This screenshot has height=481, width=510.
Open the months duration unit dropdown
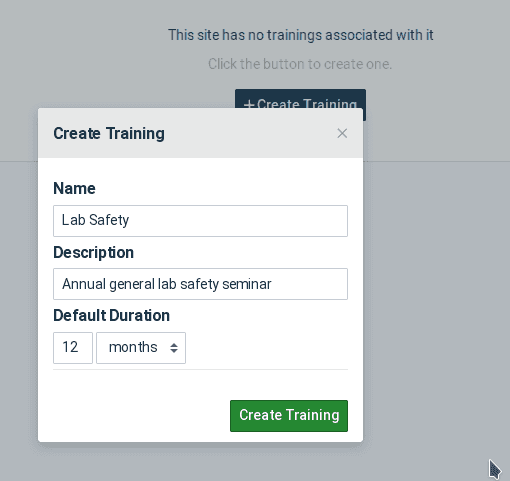141,348
